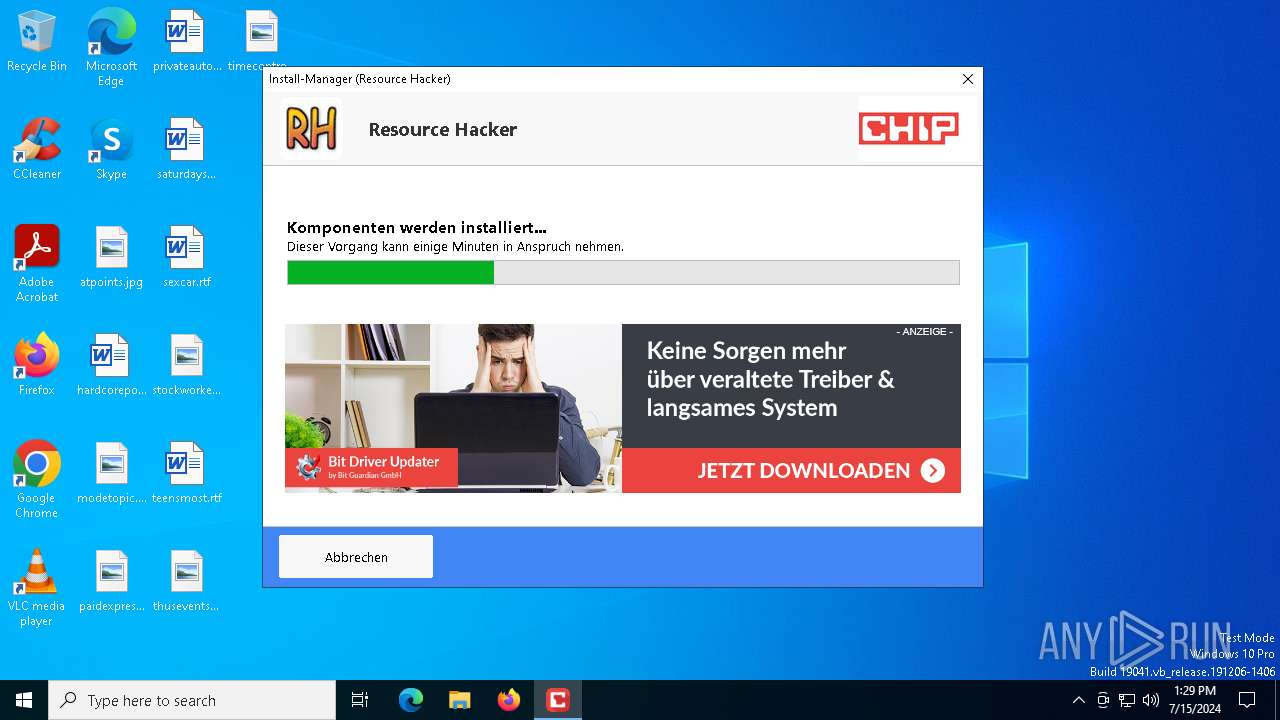Open Google Chrome desktop shortcut
The width and height of the screenshot is (1280, 720).
coord(37,480)
